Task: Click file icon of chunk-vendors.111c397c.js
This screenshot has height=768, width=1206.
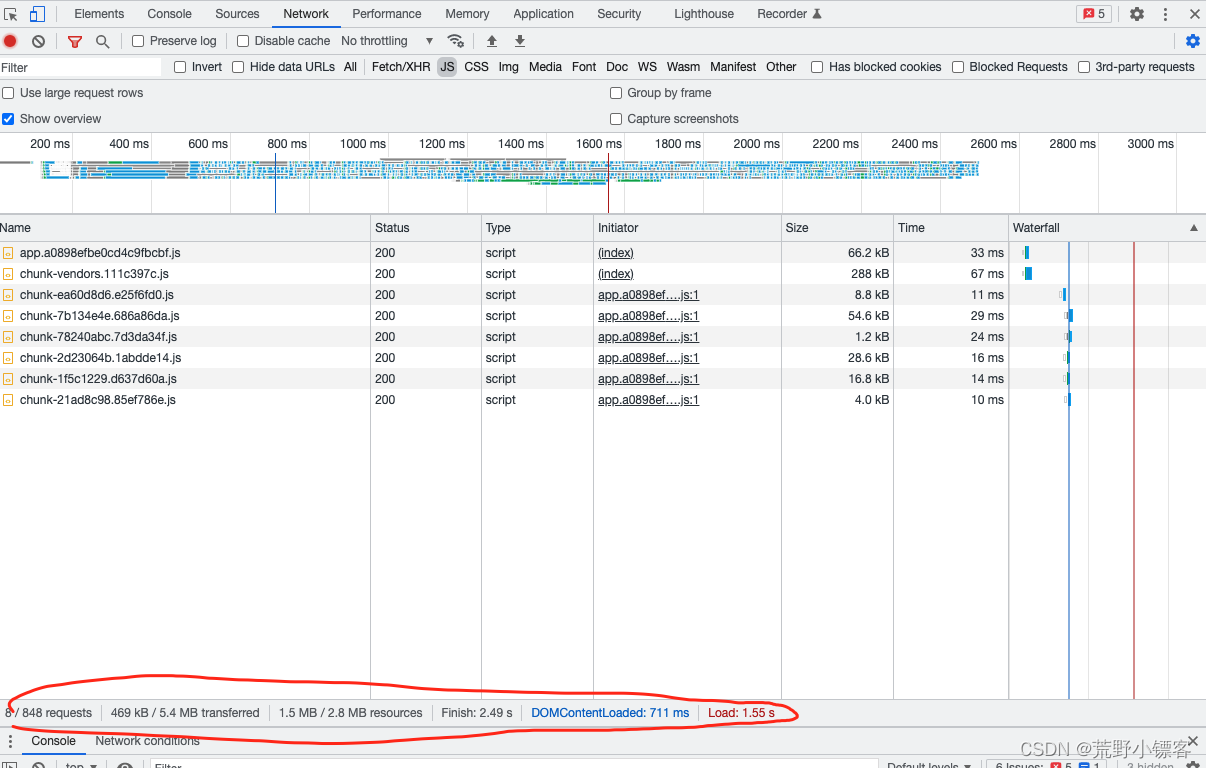Action: coord(8,274)
